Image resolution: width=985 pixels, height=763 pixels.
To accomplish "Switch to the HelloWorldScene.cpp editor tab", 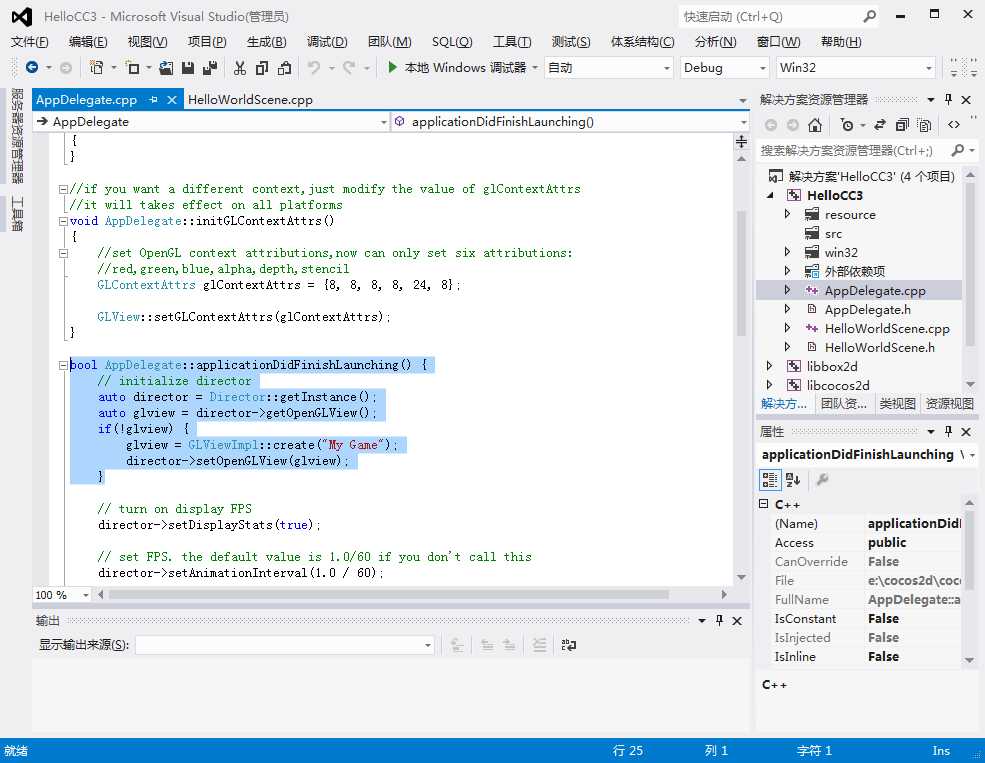I will 250,100.
